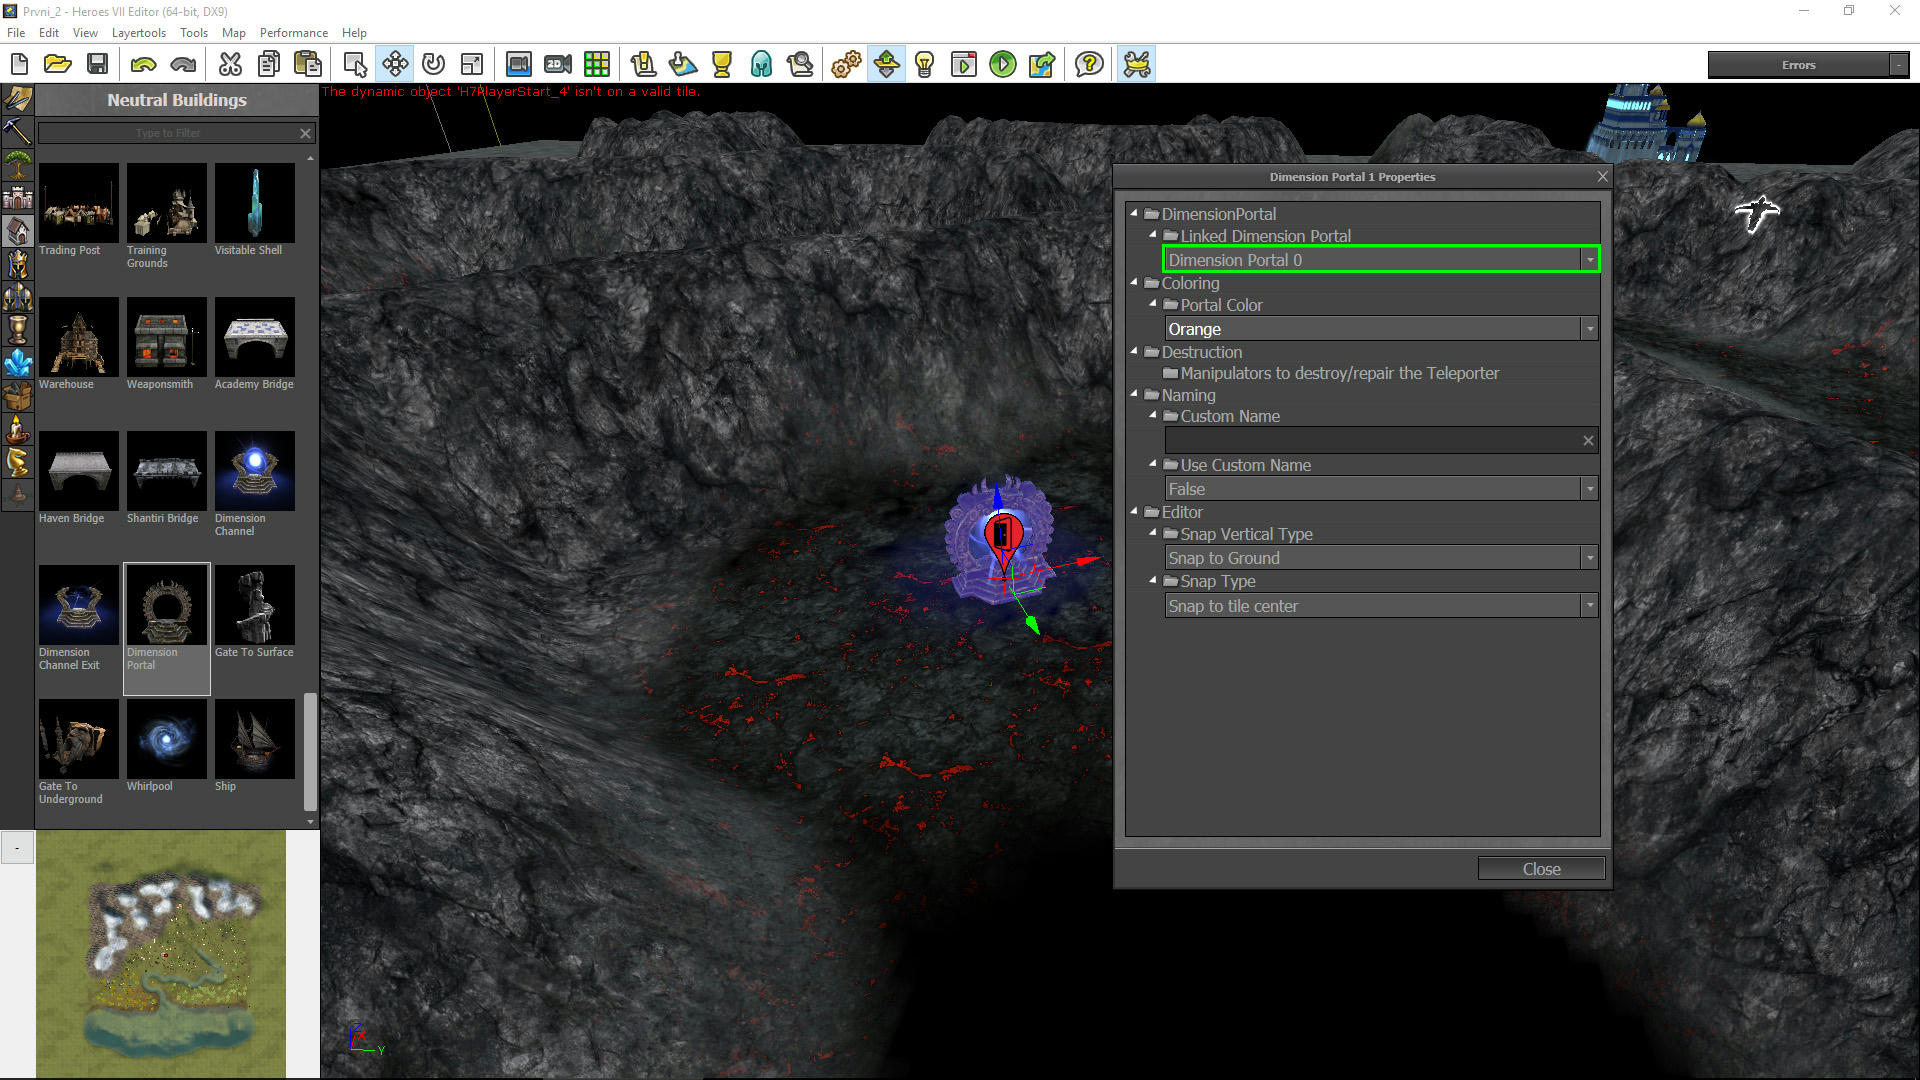Save the map with the floppy disk icon
This screenshot has width=1920, height=1080.
(97, 65)
